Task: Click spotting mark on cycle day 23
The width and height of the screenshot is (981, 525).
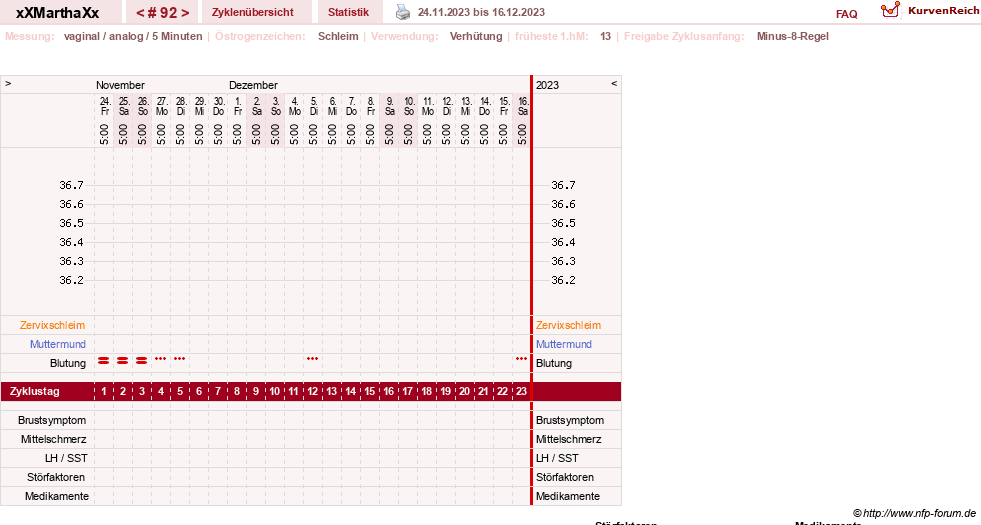Action: click(x=521, y=359)
